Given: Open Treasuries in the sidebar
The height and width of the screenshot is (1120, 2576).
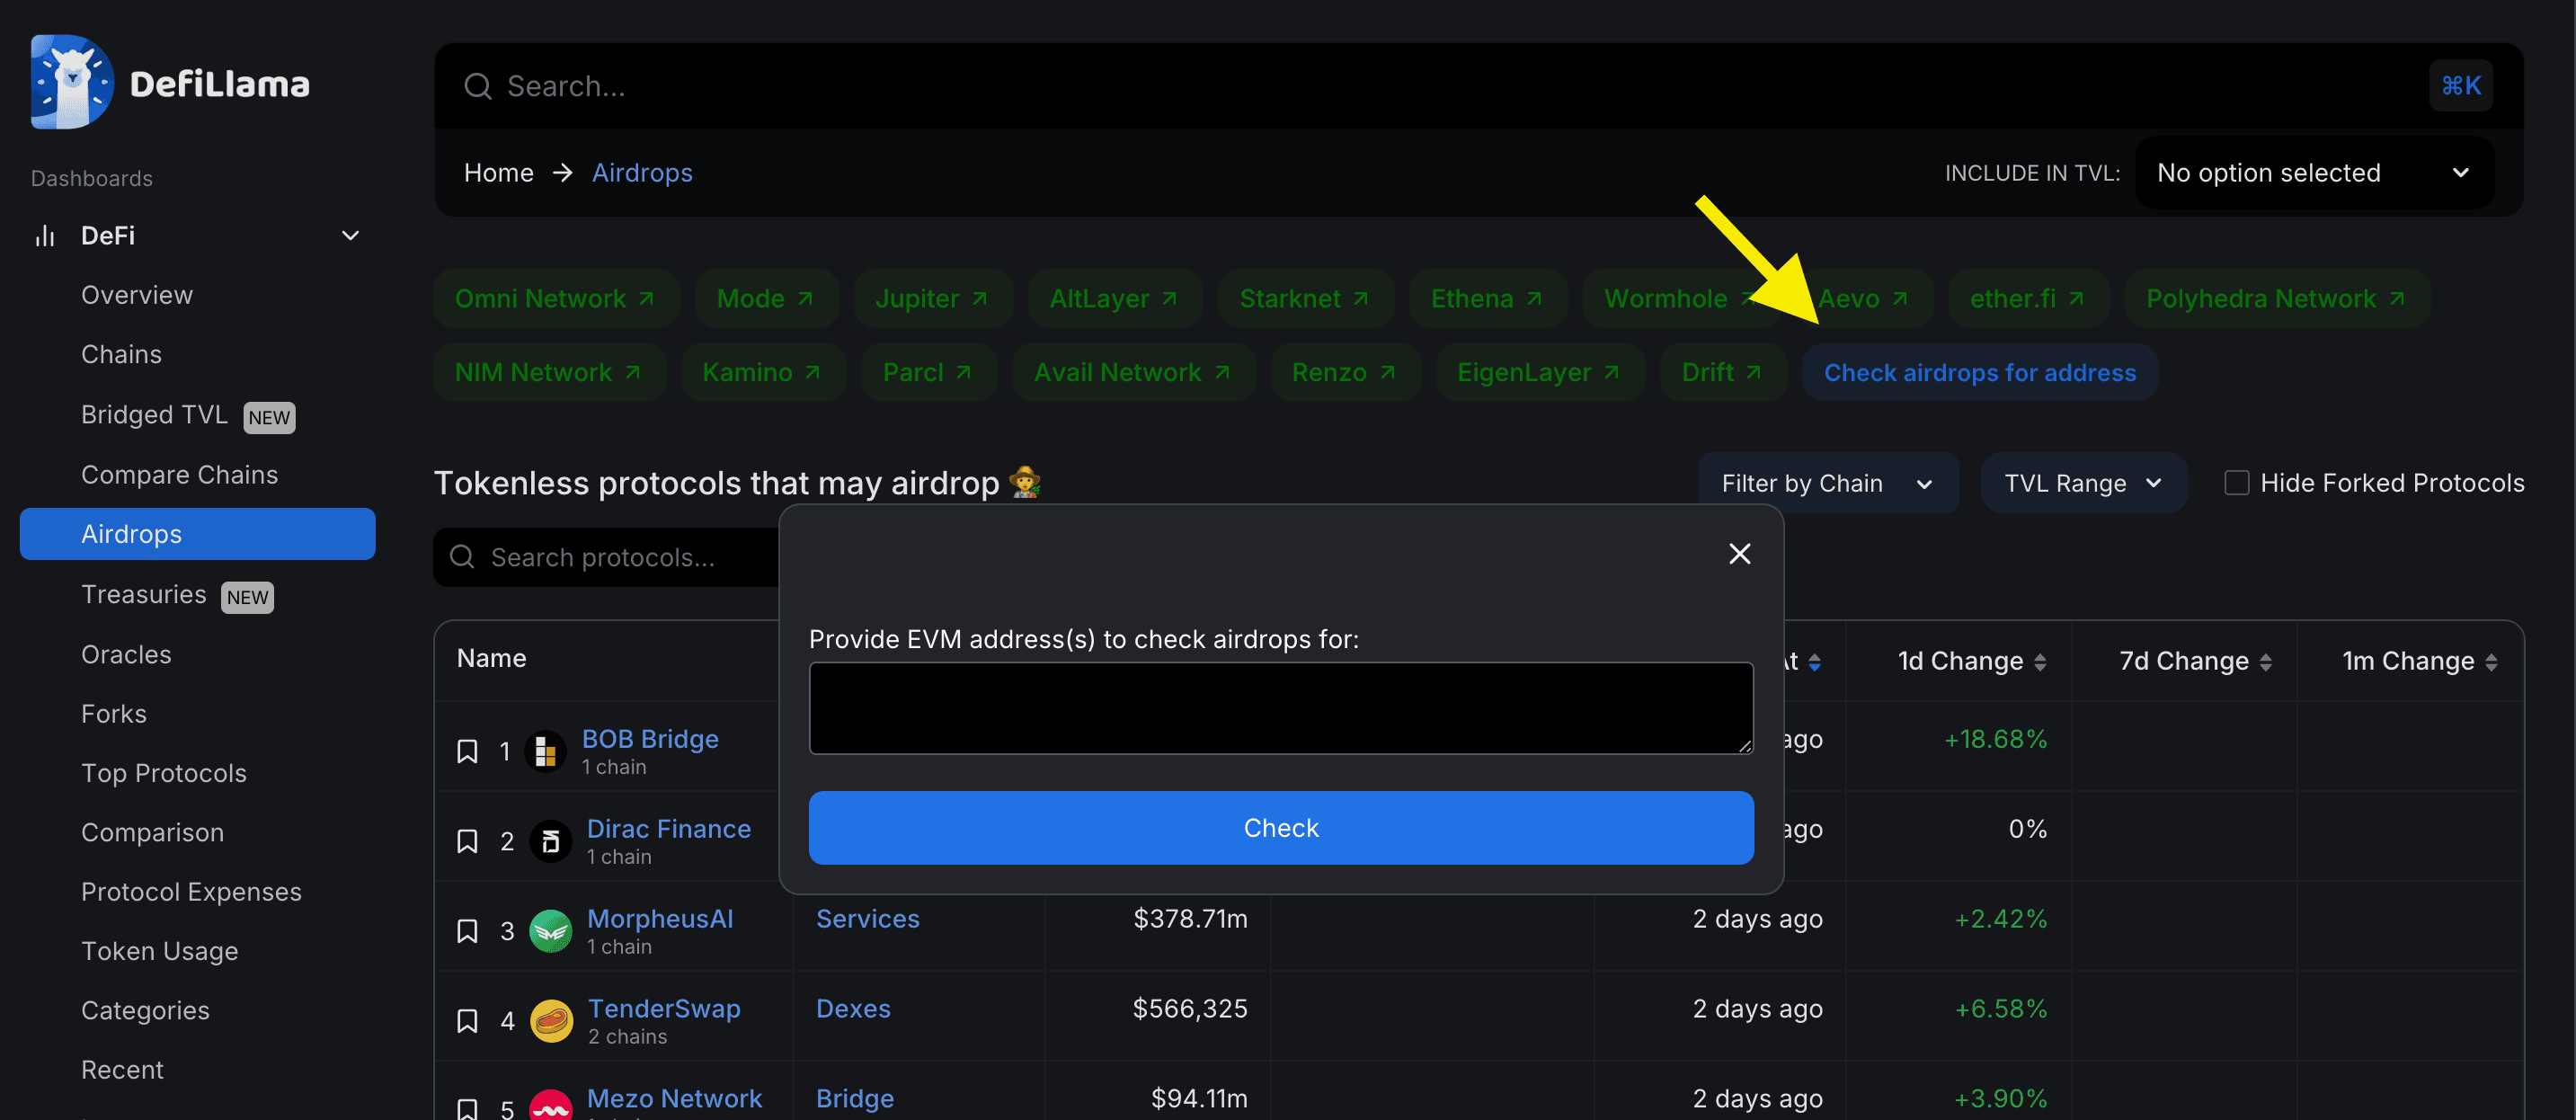Looking at the screenshot, I should 144,595.
